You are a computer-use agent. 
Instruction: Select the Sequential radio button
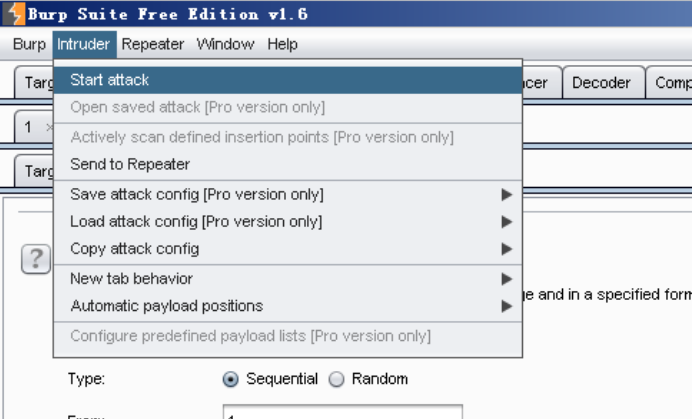[230, 379]
